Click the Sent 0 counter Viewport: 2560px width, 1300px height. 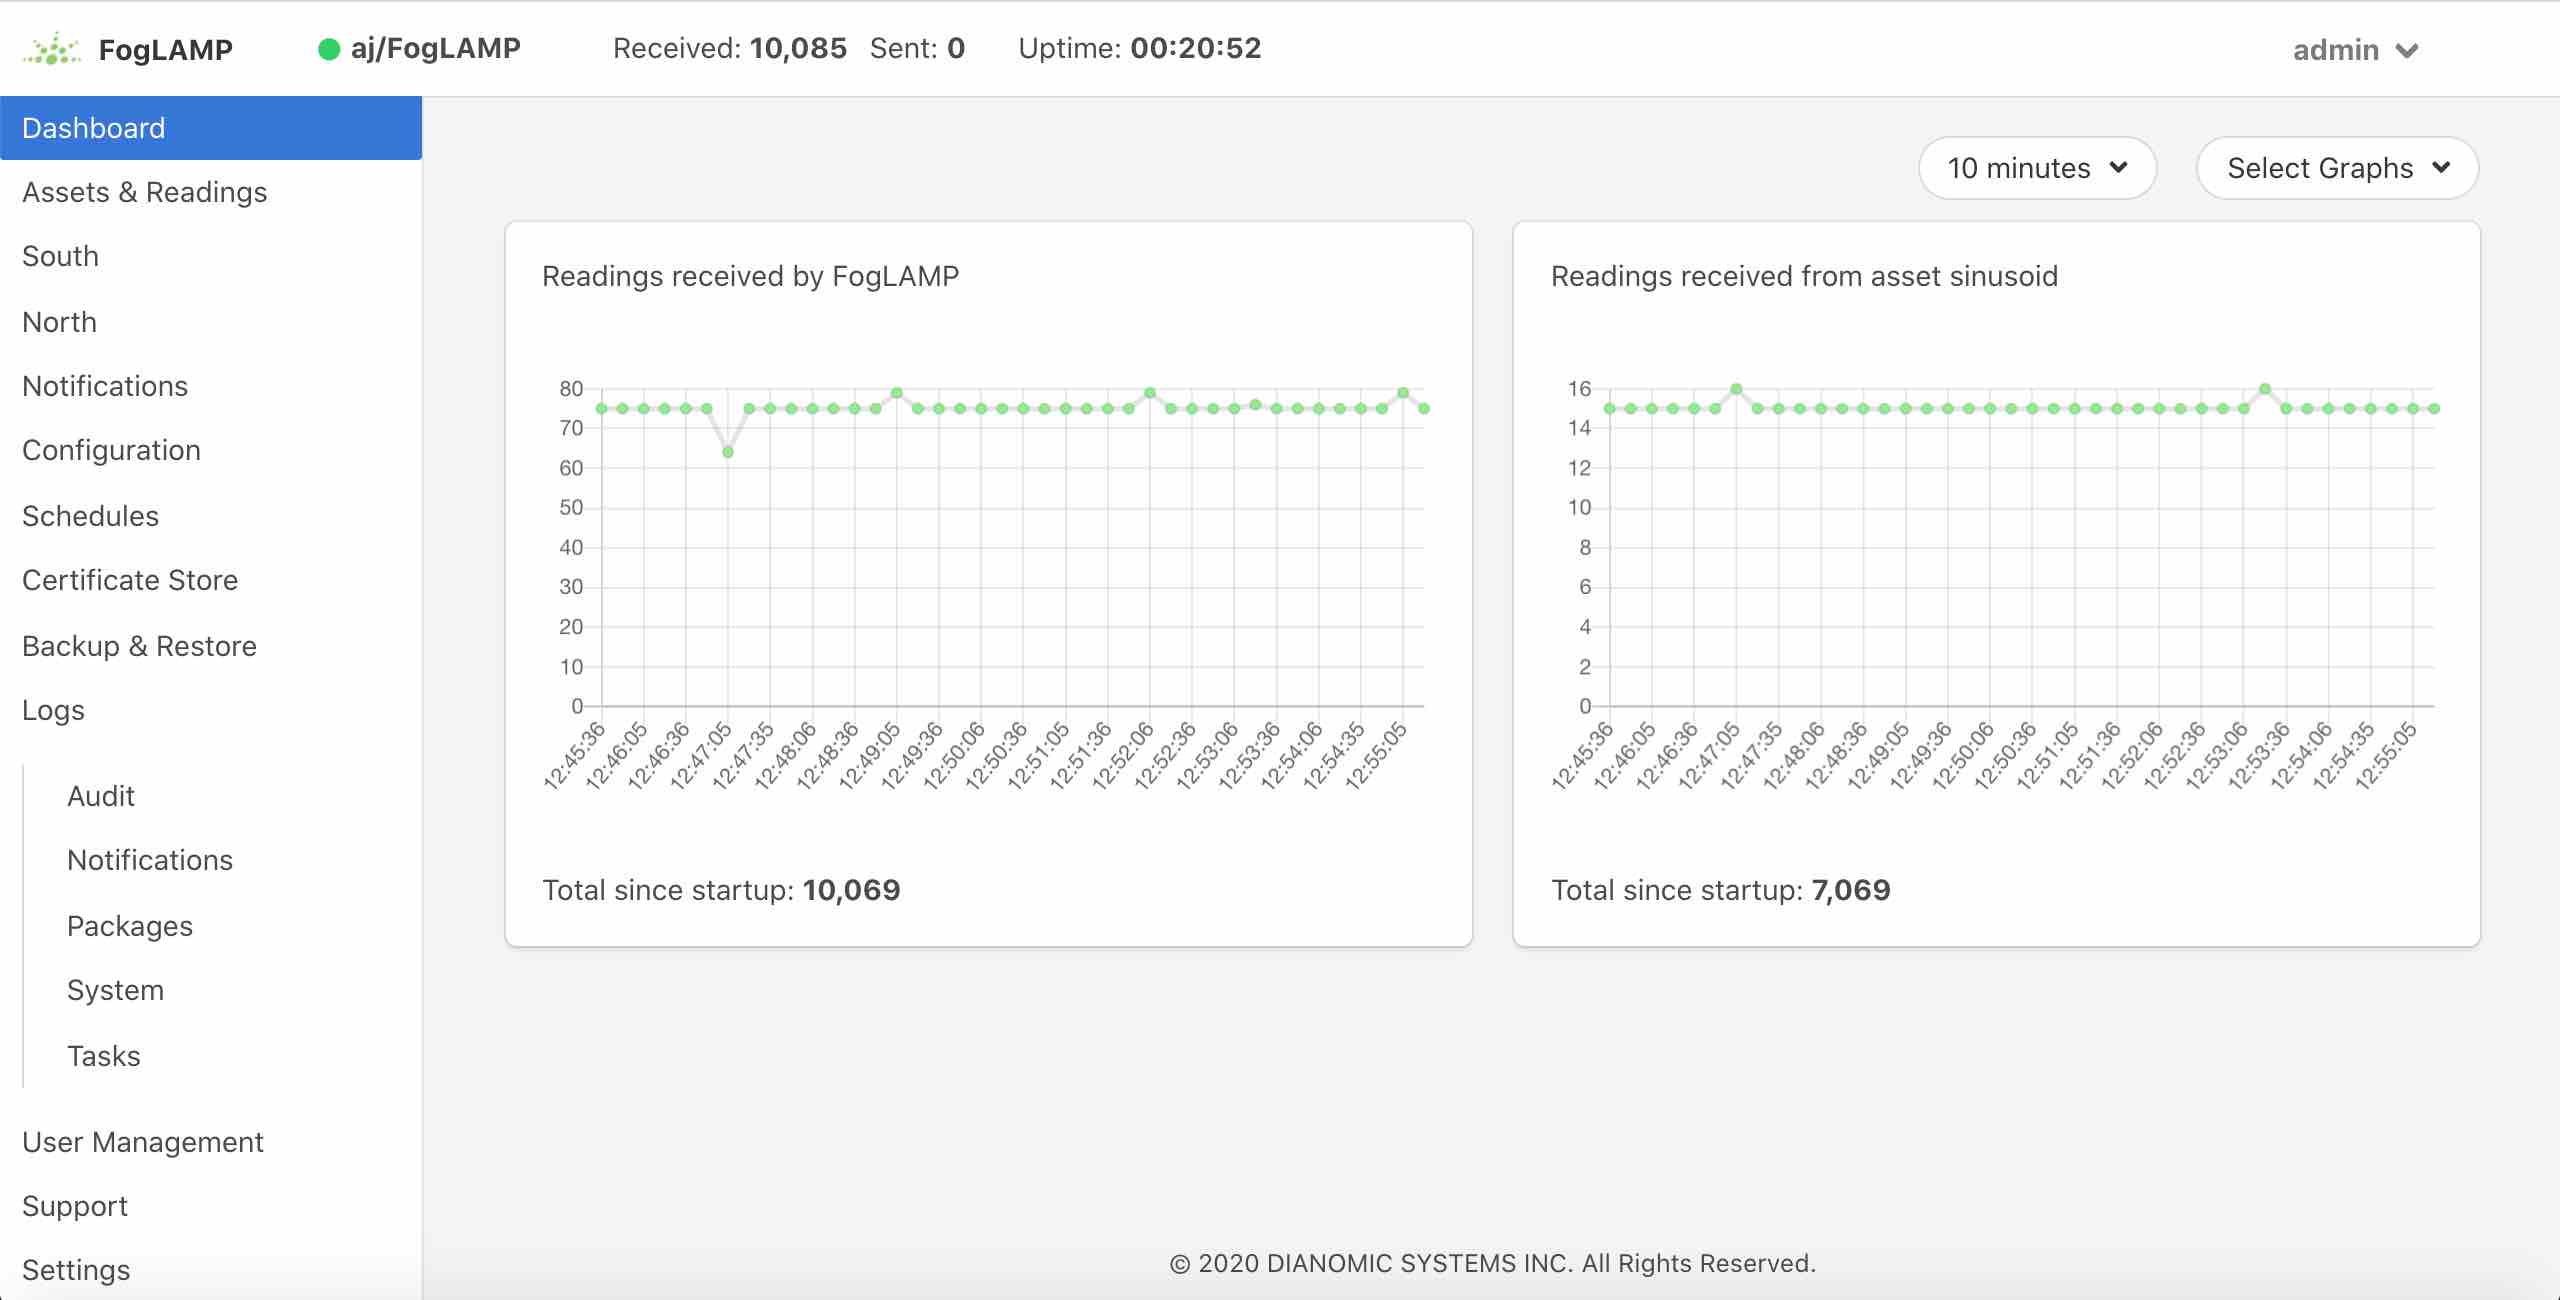[x=917, y=49]
